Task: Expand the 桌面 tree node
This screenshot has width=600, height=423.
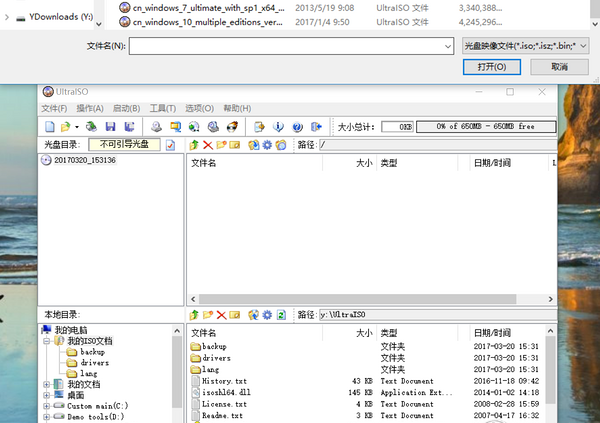Action: coord(47,395)
